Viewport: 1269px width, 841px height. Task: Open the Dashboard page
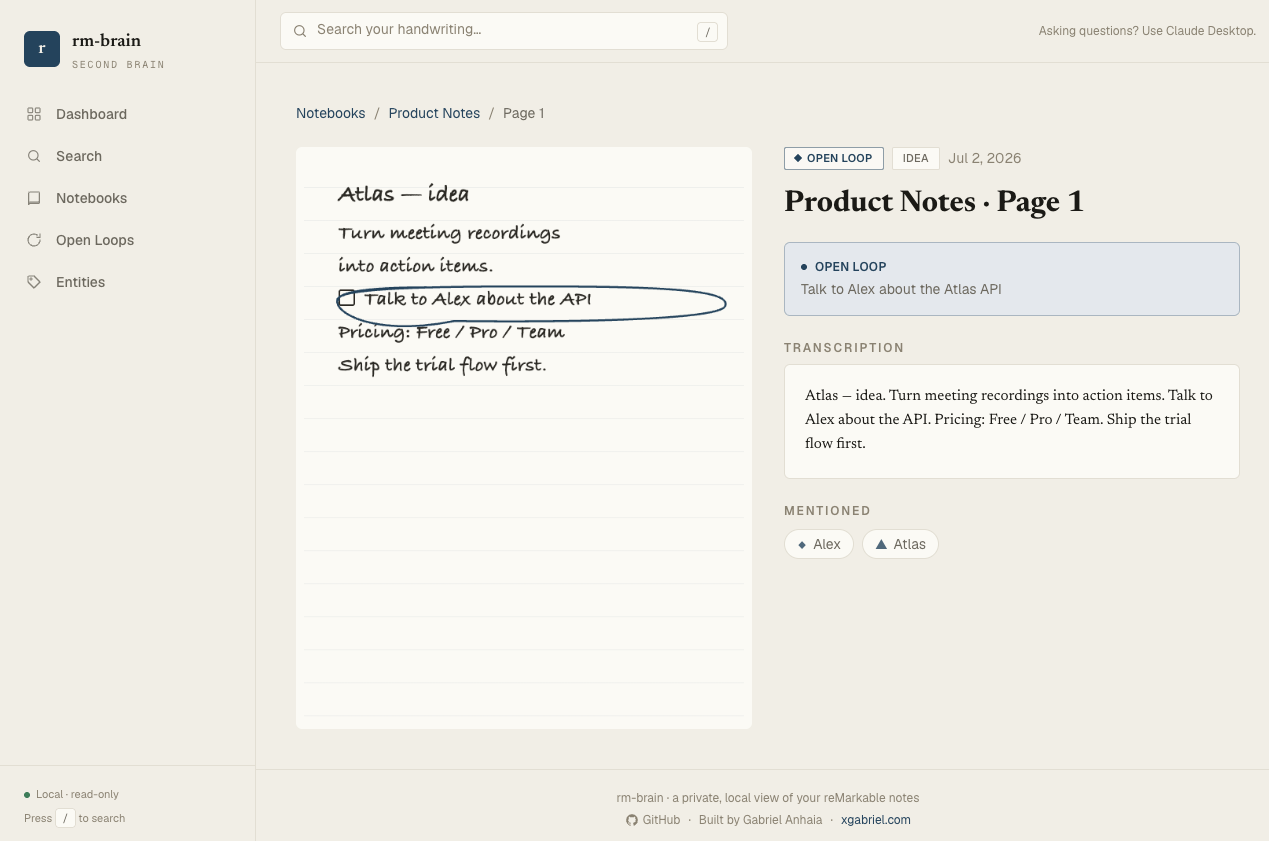click(128, 114)
